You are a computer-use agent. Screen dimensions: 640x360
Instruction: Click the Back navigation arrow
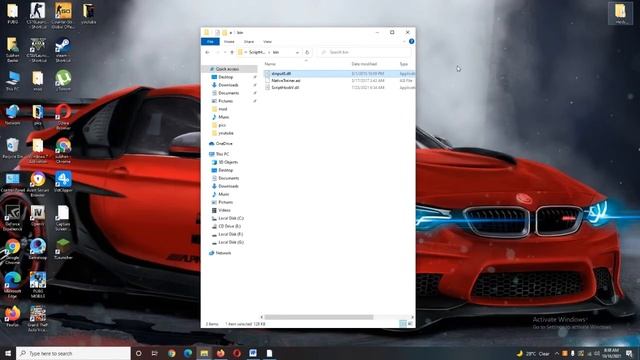click(207, 52)
